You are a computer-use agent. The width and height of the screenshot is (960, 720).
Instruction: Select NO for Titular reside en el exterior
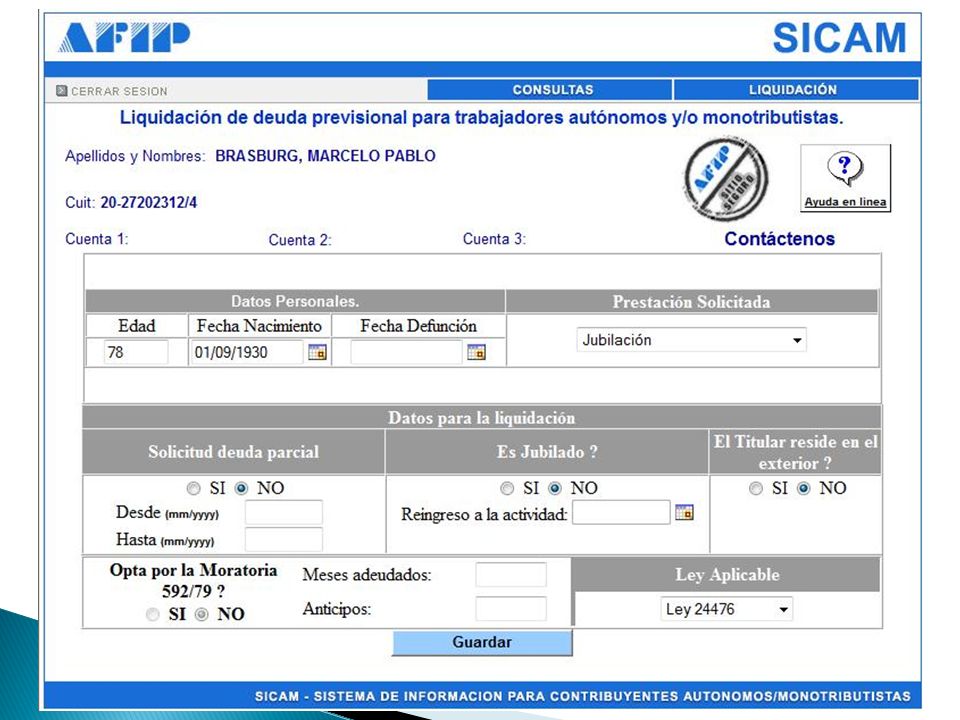coord(803,488)
